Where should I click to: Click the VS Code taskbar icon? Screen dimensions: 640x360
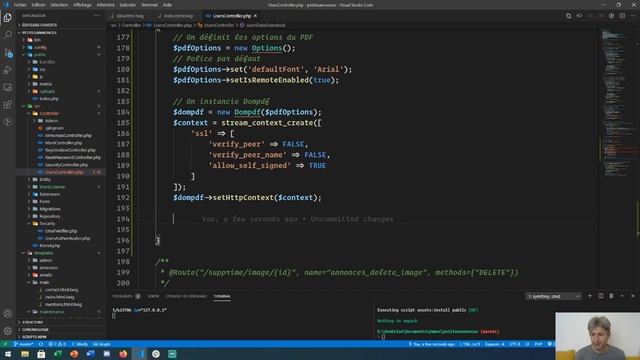pyautogui.click(x=140, y=354)
